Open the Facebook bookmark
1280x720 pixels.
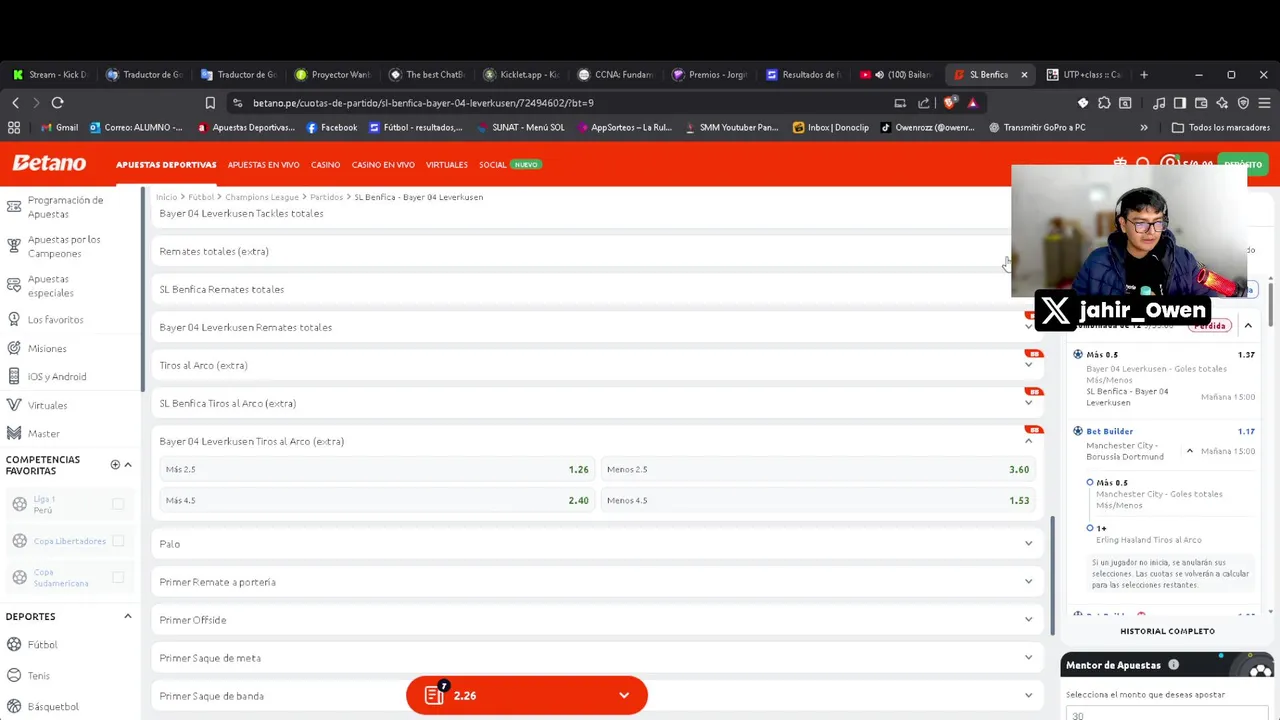click(x=332, y=127)
